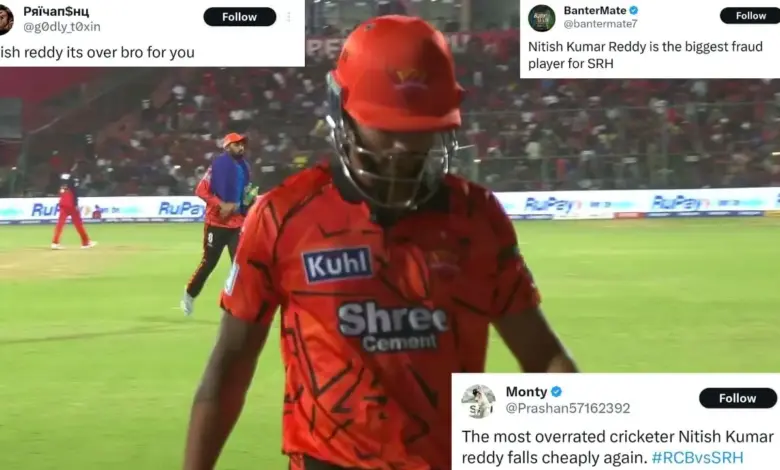Follow the Monty account

(x=737, y=398)
